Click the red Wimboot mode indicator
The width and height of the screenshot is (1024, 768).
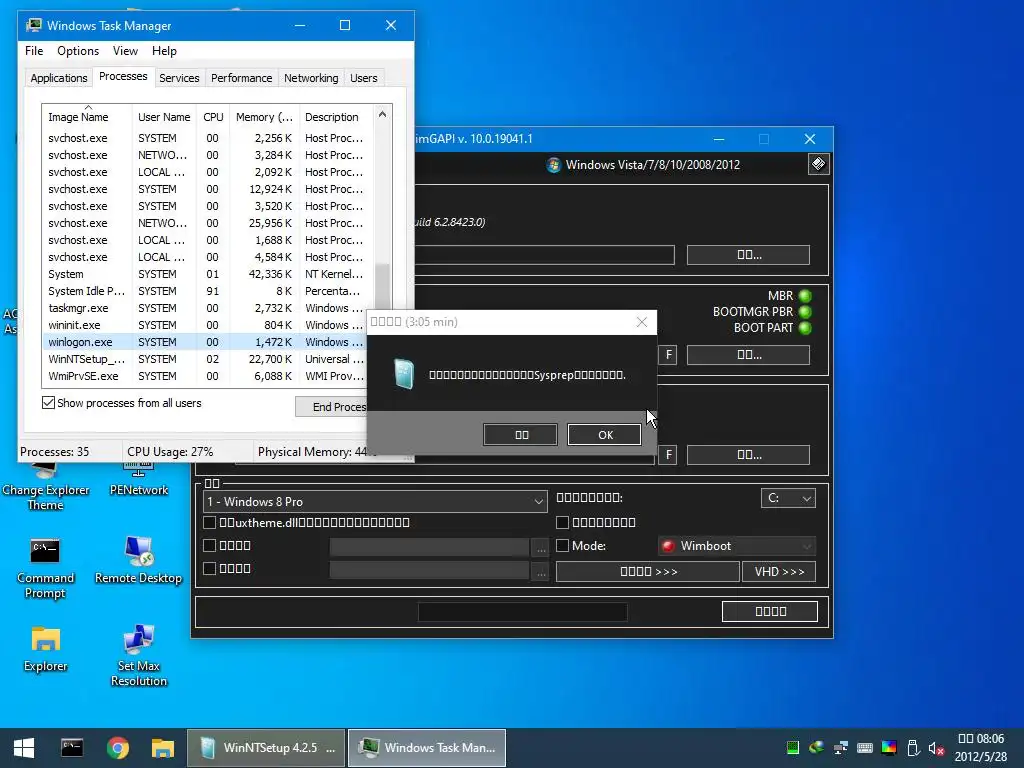pos(667,546)
